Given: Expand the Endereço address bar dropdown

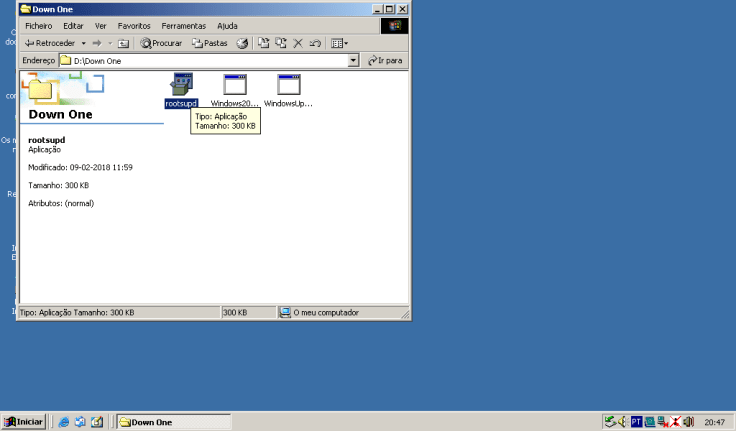Looking at the screenshot, I should (353, 61).
